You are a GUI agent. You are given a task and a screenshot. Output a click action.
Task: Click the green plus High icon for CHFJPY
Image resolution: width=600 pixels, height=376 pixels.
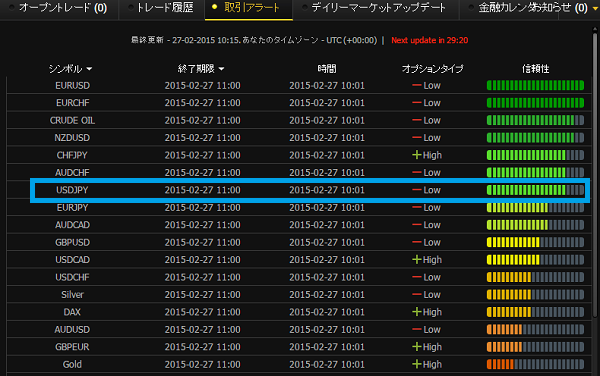point(417,155)
